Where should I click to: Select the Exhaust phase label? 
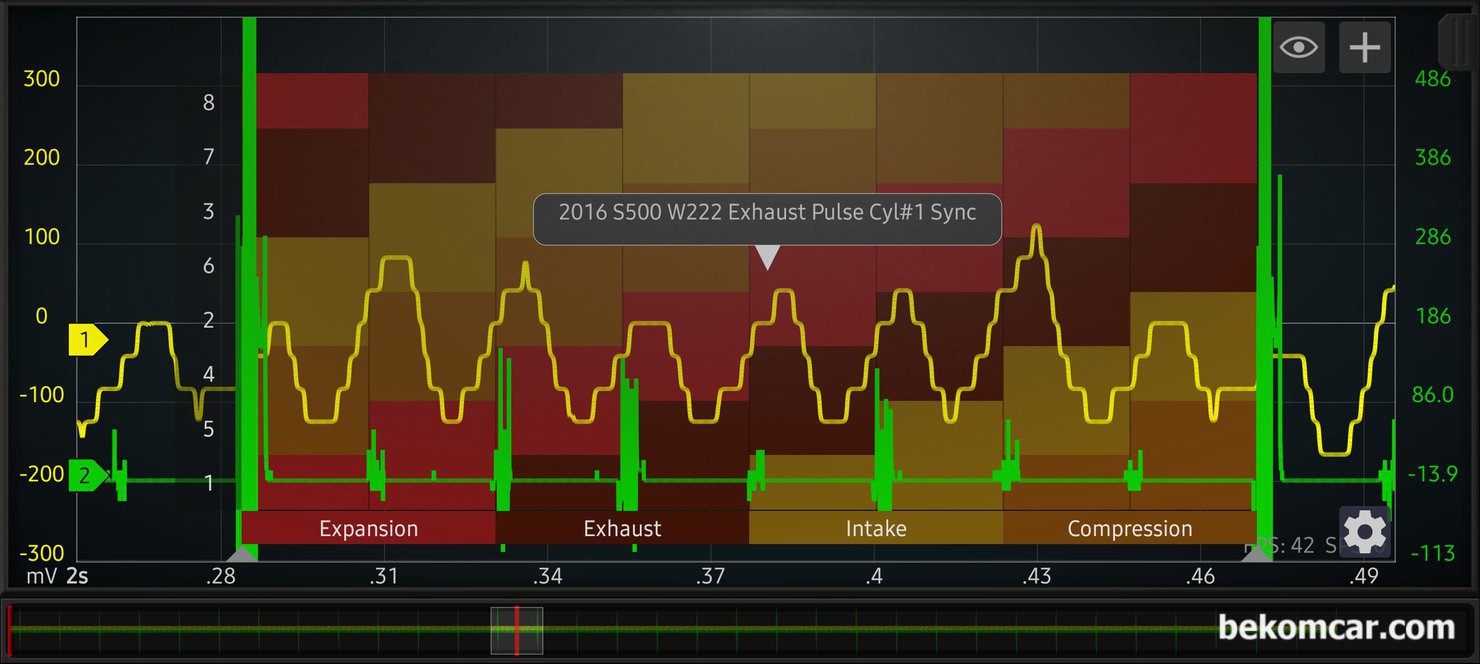click(x=622, y=529)
